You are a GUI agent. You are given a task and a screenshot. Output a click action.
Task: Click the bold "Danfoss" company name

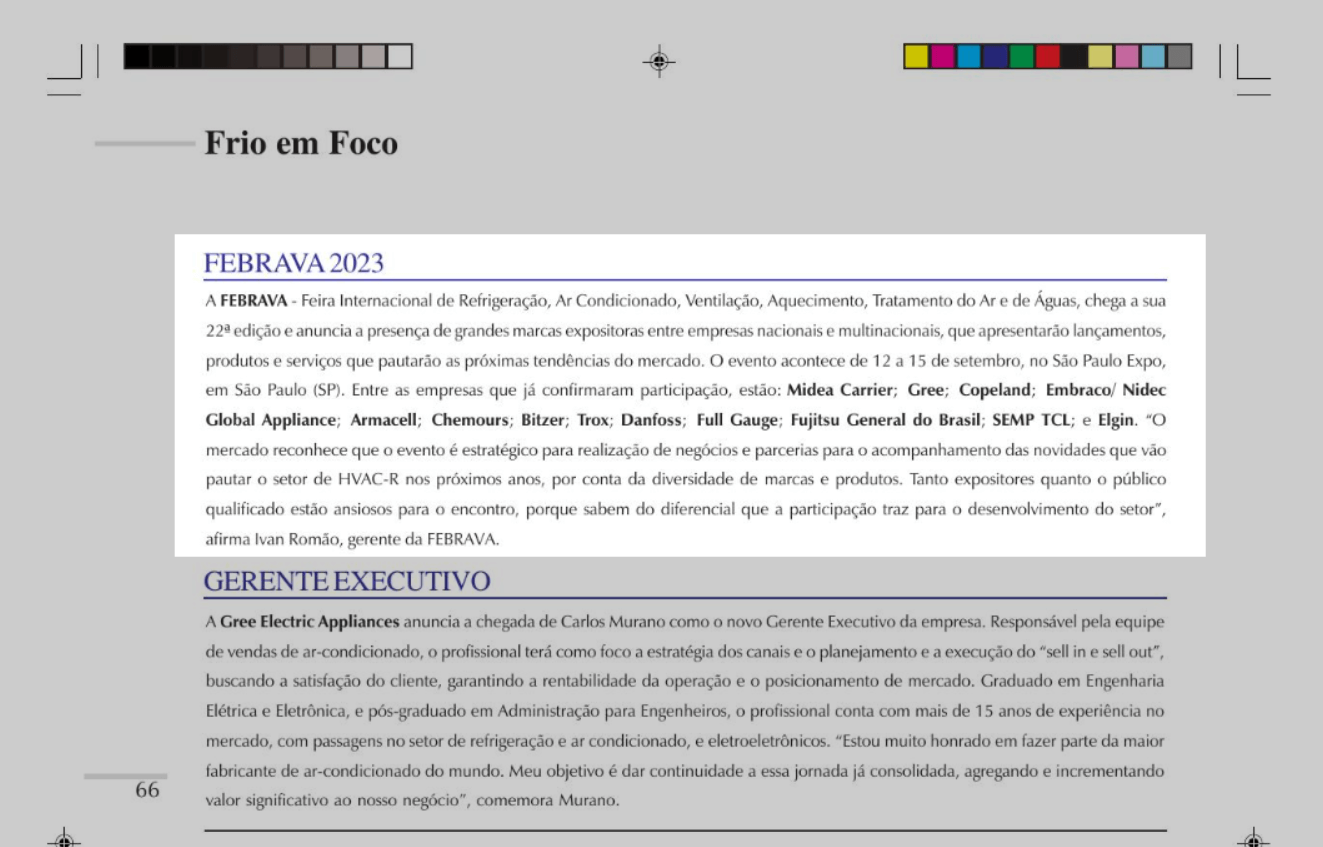click(x=651, y=420)
